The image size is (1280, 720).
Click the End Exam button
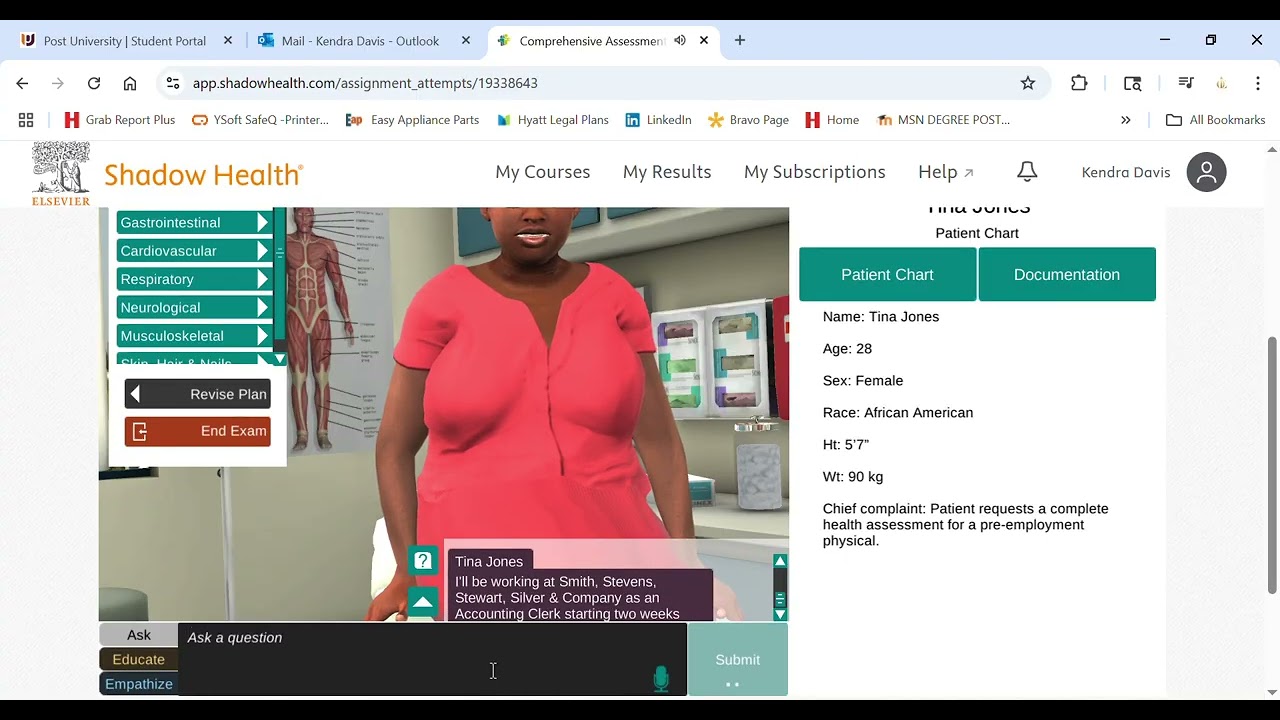click(198, 431)
